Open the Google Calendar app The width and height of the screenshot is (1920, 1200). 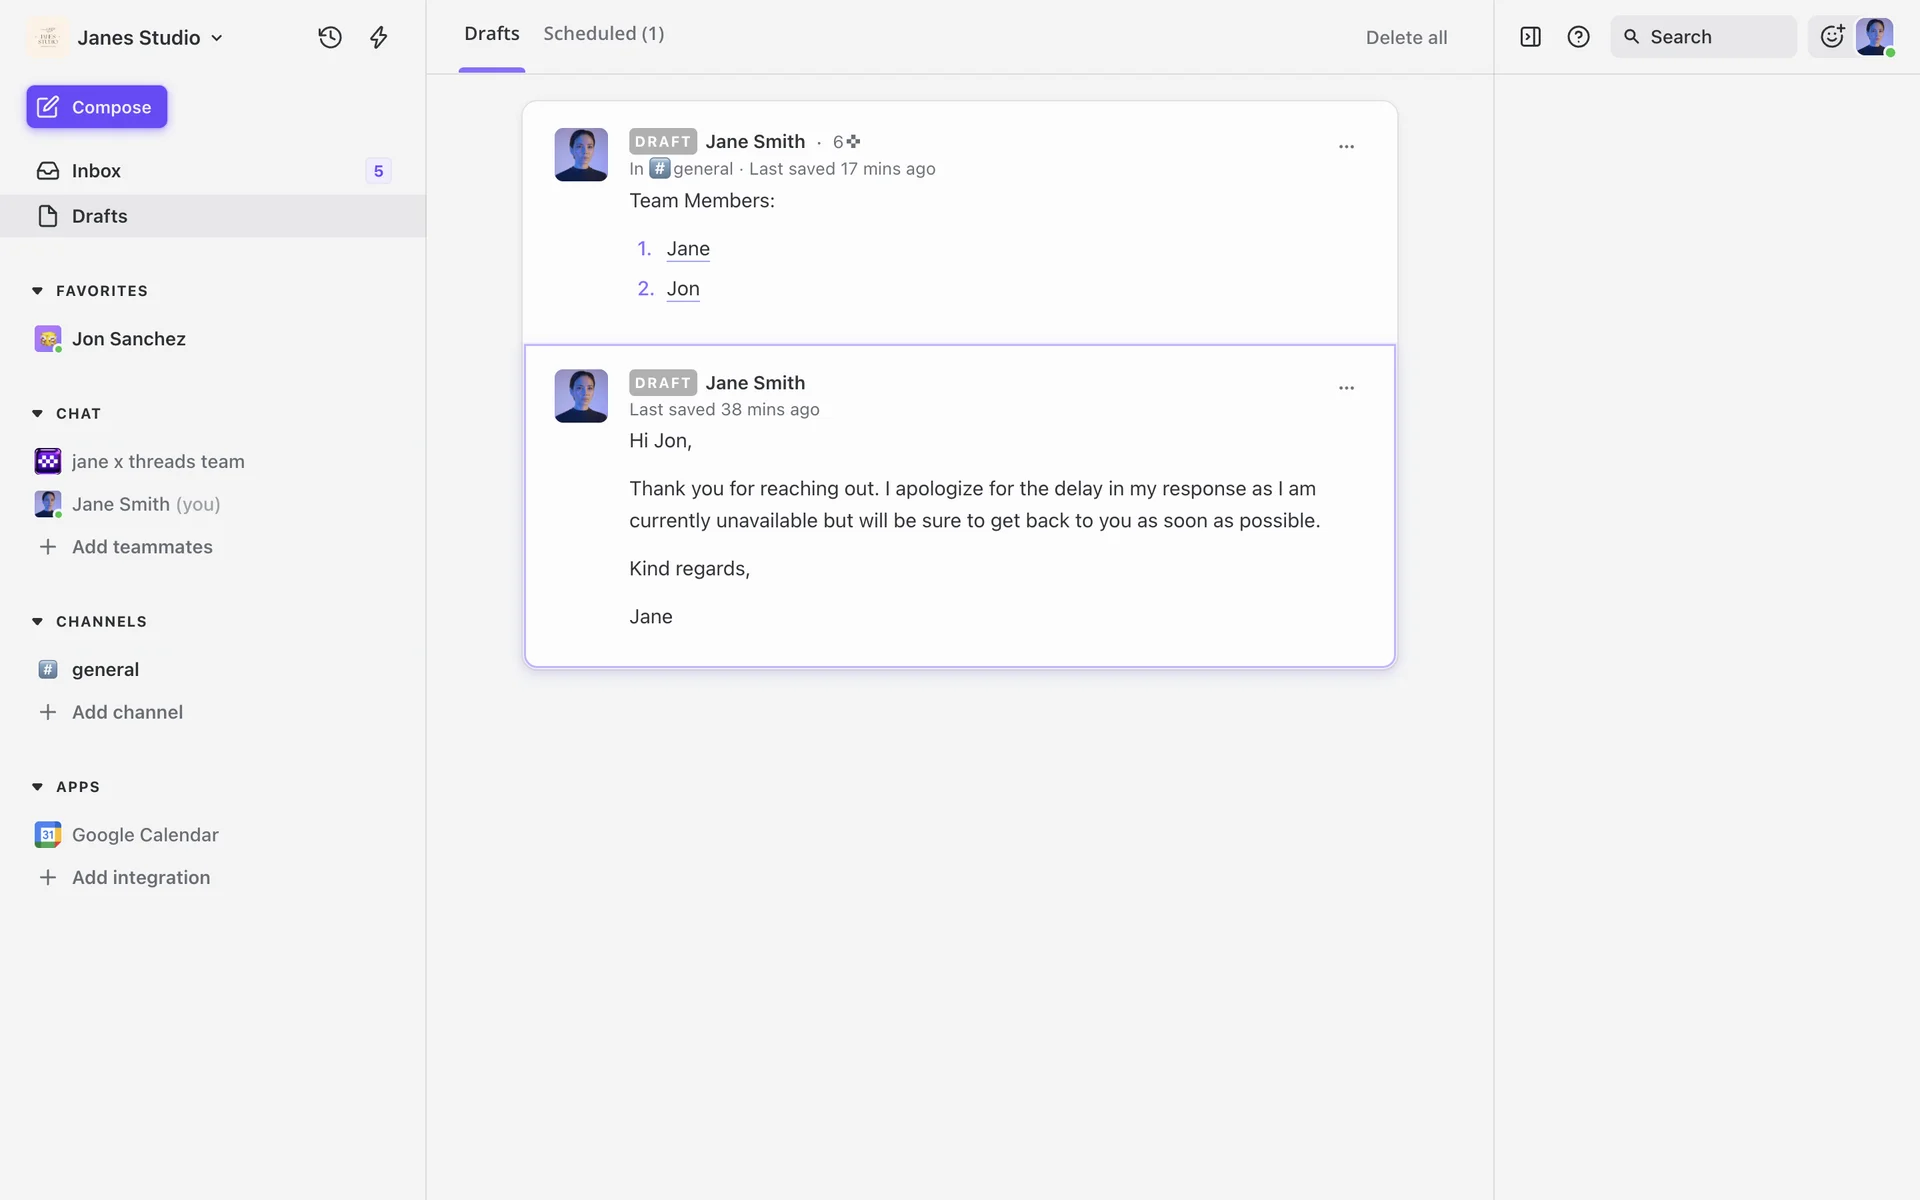point(144,835)
